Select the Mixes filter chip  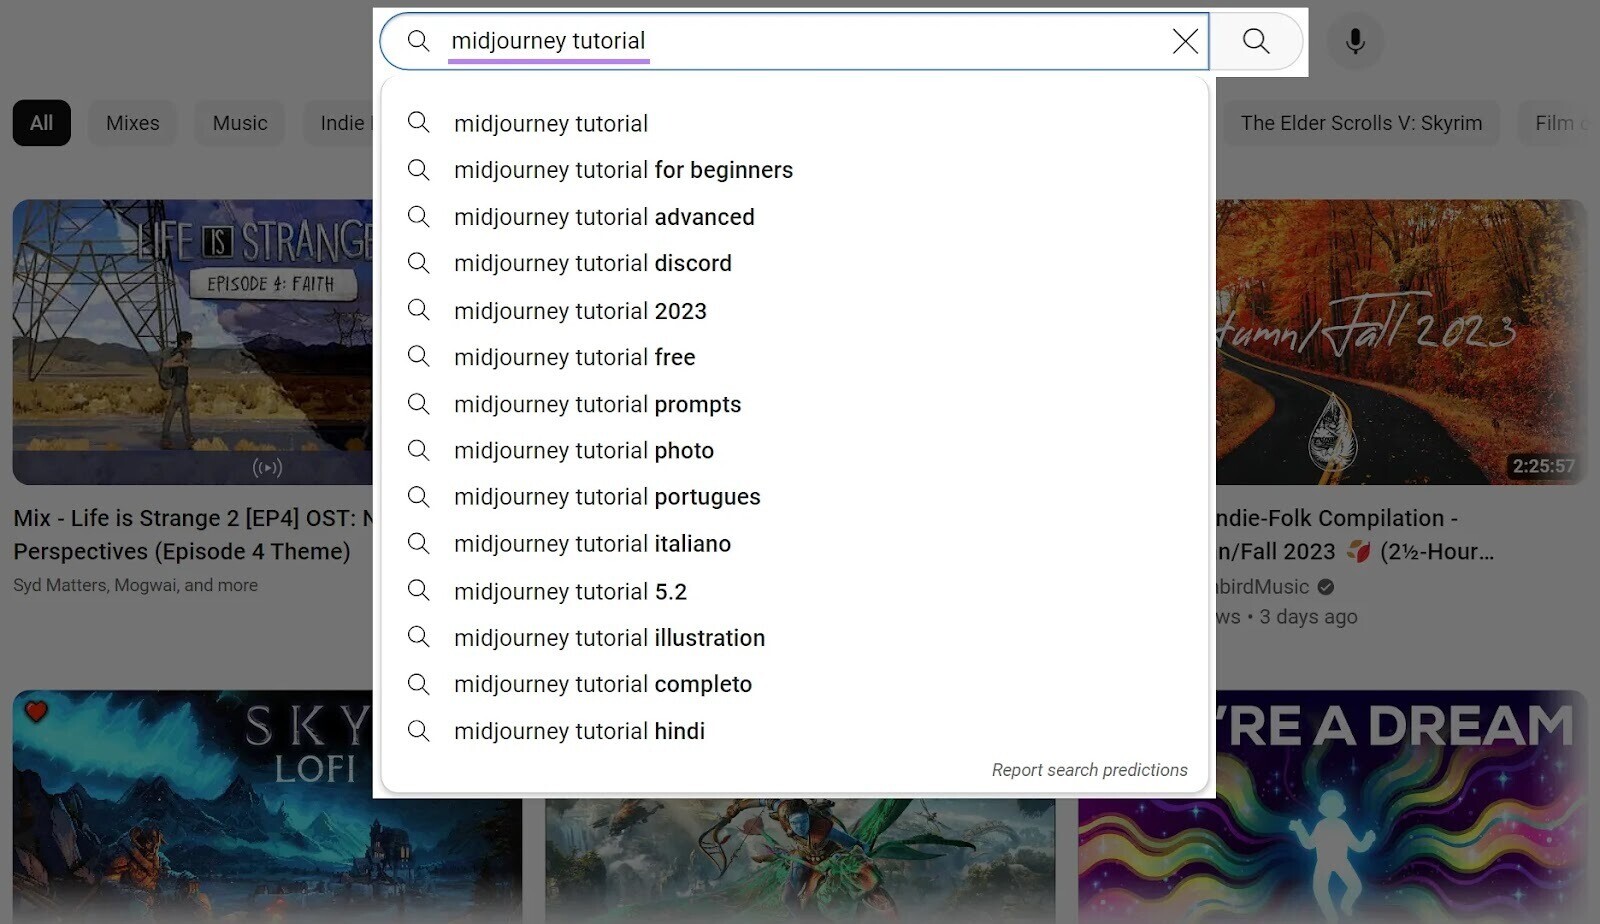coord(132,123)
